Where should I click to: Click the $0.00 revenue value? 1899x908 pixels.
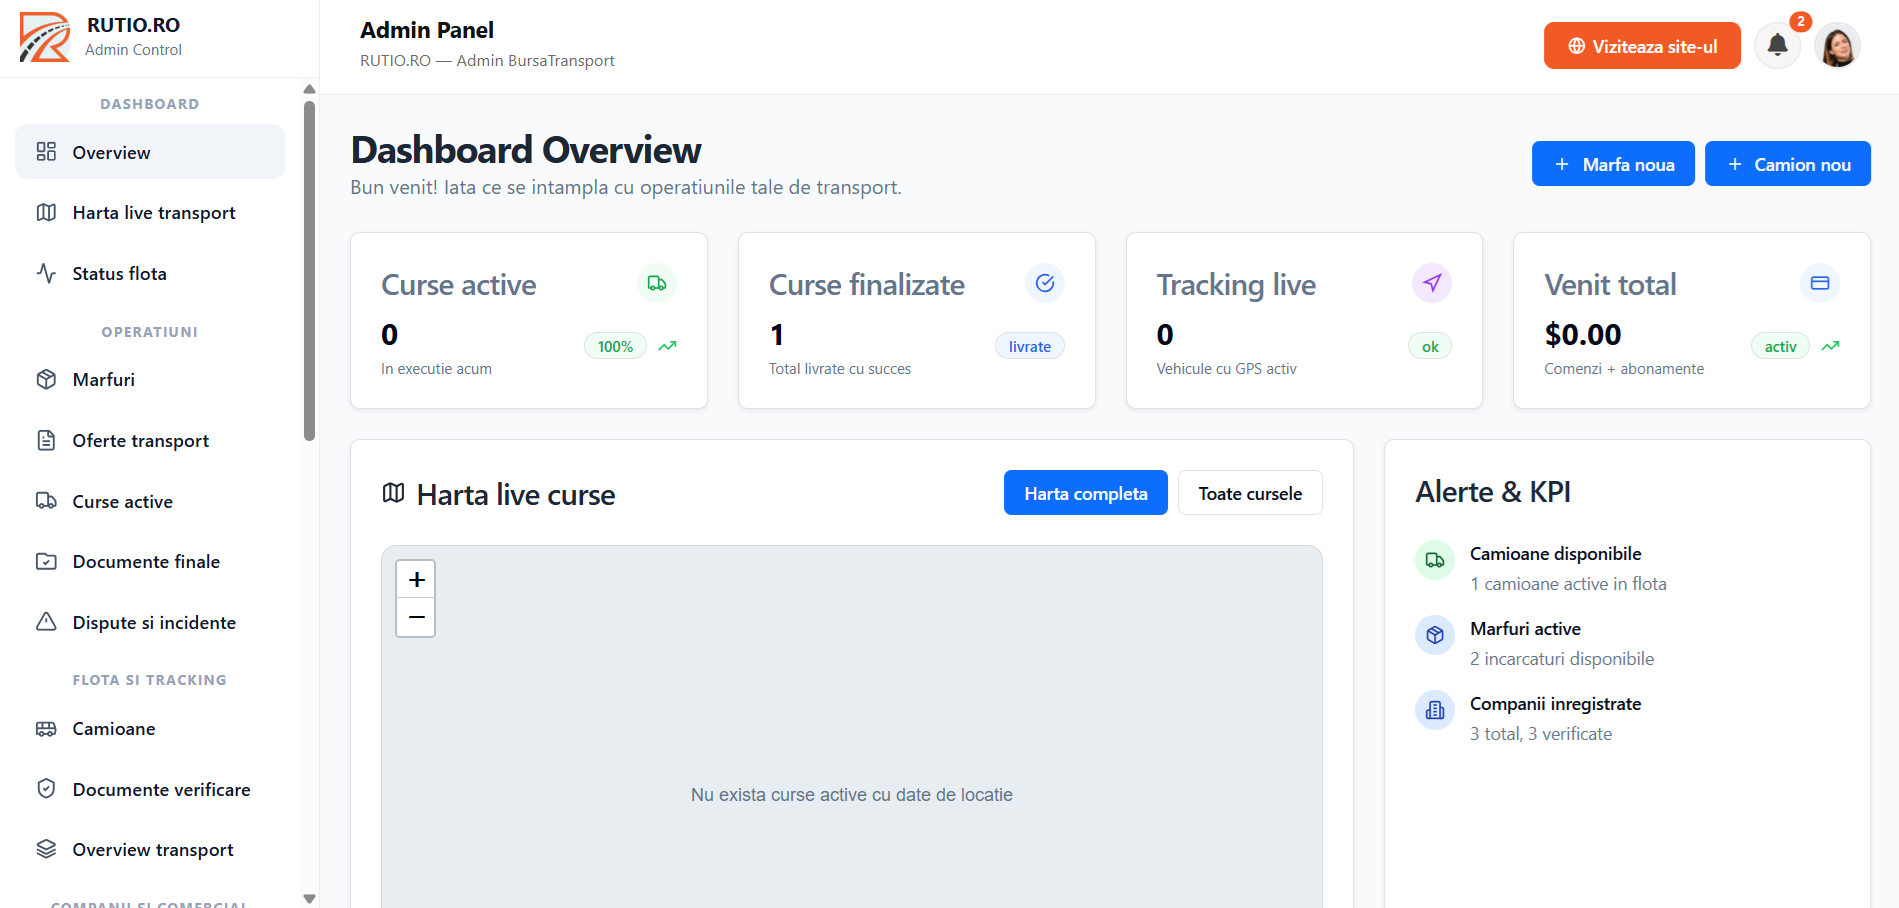(x=1583, y=334)
